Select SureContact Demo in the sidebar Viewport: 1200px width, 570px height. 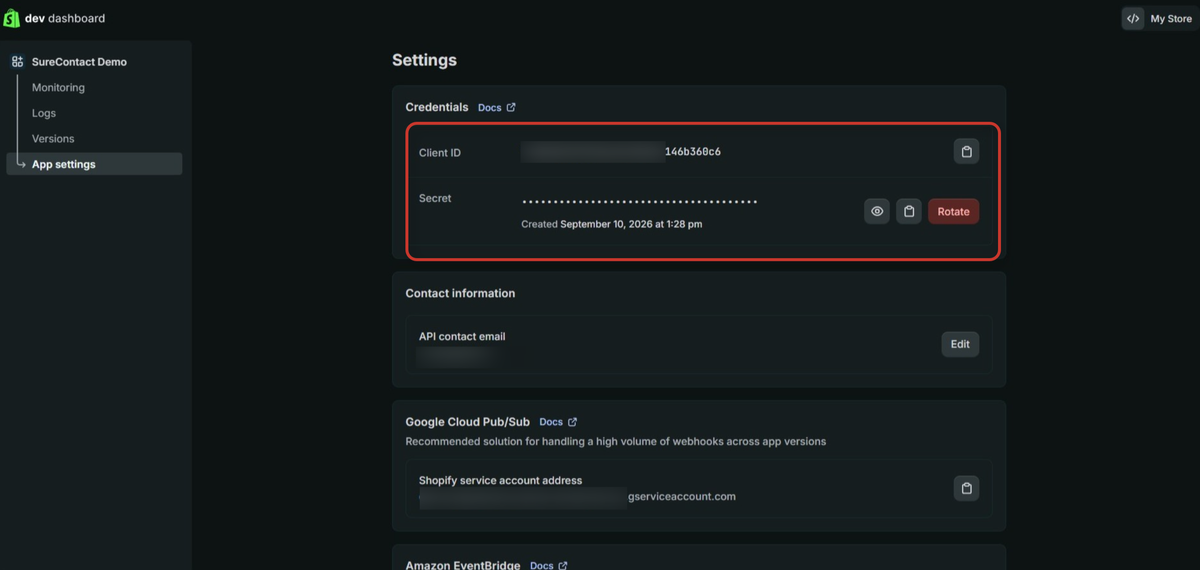79,62
